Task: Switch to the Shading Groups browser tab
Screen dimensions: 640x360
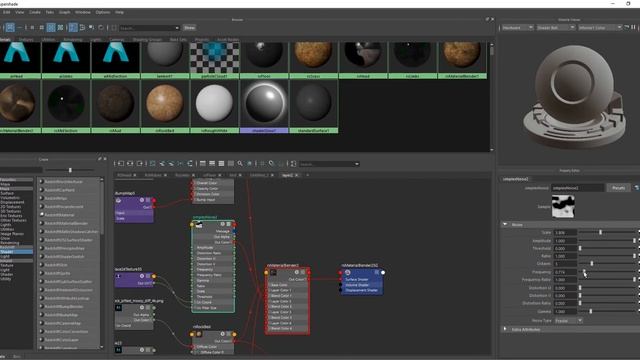Action: coord(147,40)
